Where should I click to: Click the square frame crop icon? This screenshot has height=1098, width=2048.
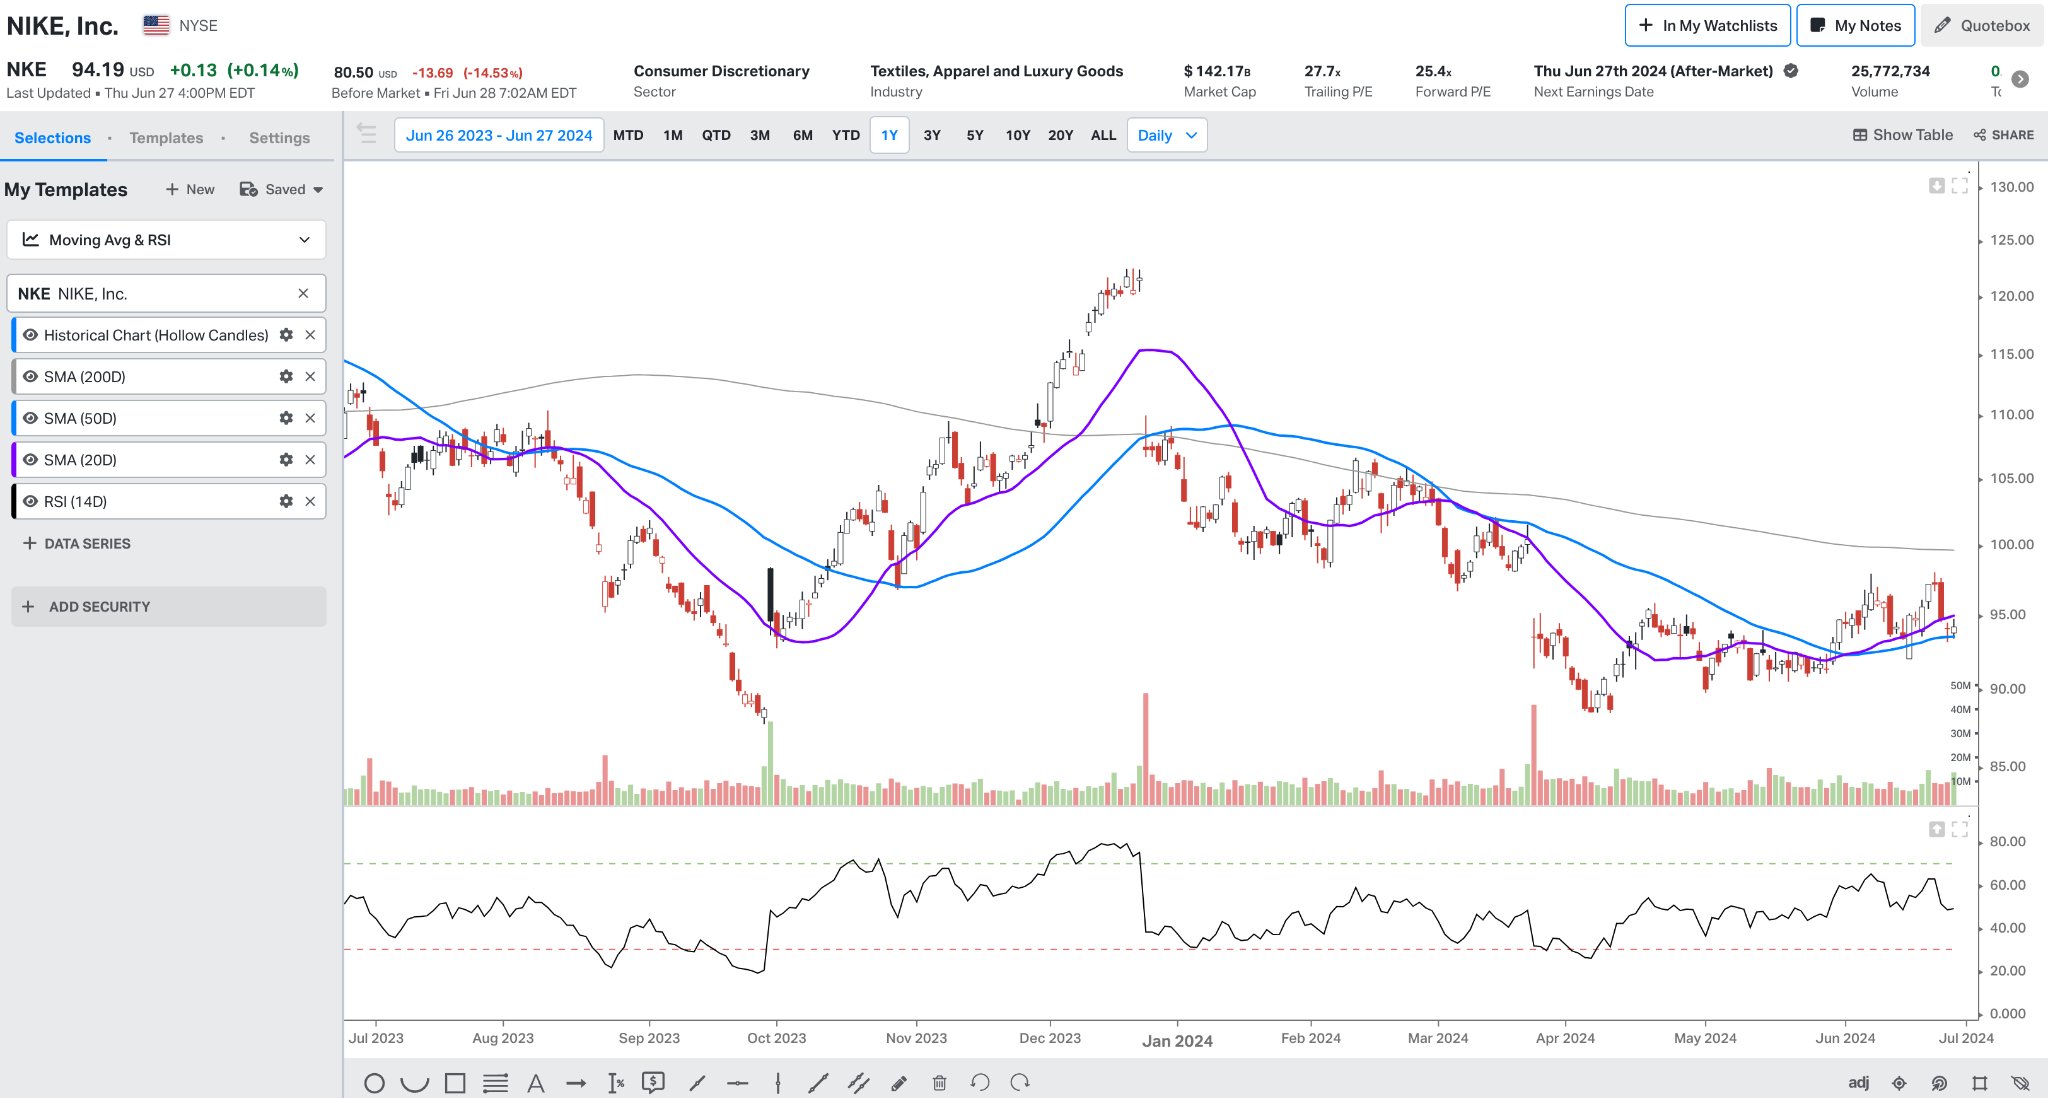pyautogui.click(x=1979, y=1083)
